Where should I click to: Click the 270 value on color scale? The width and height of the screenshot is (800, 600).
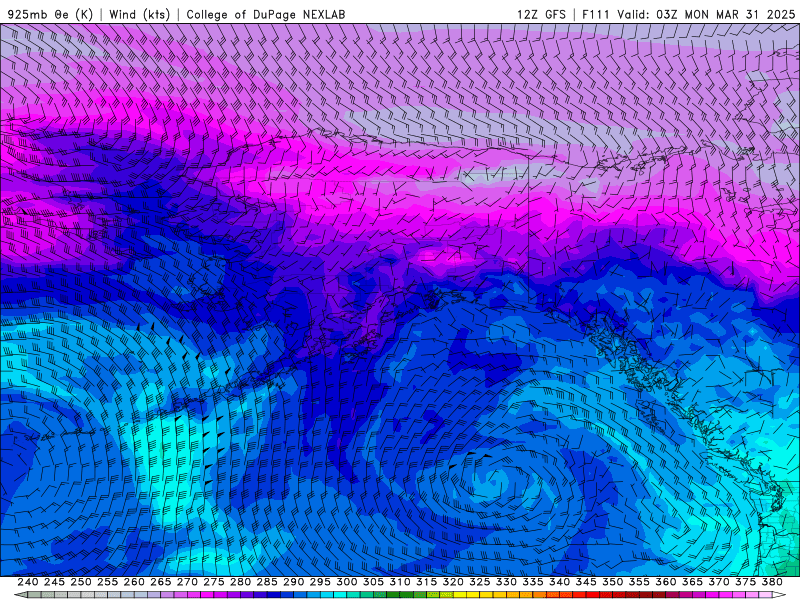(187, 582)
